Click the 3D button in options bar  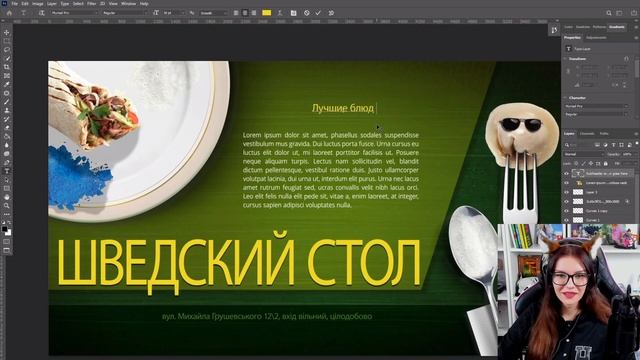tap(331, 13)
